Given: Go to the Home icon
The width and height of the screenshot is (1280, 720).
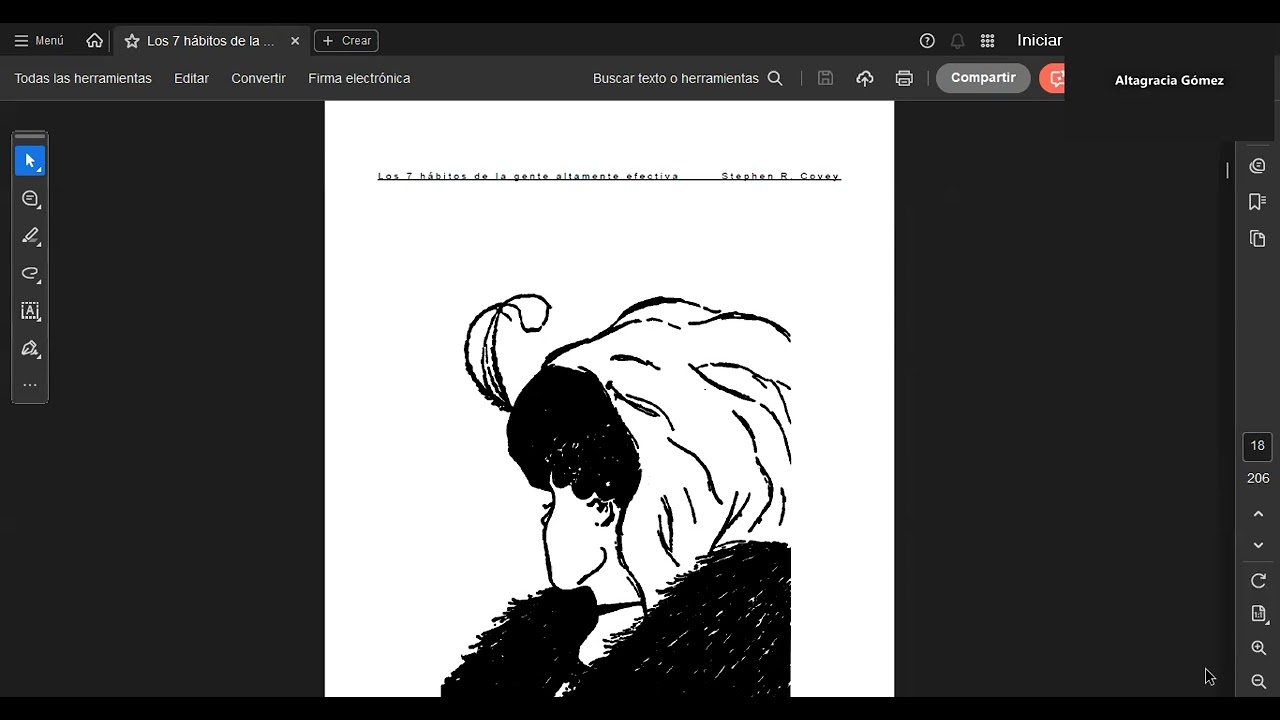Looking at the screenshot, I should [x=95, y=41].
